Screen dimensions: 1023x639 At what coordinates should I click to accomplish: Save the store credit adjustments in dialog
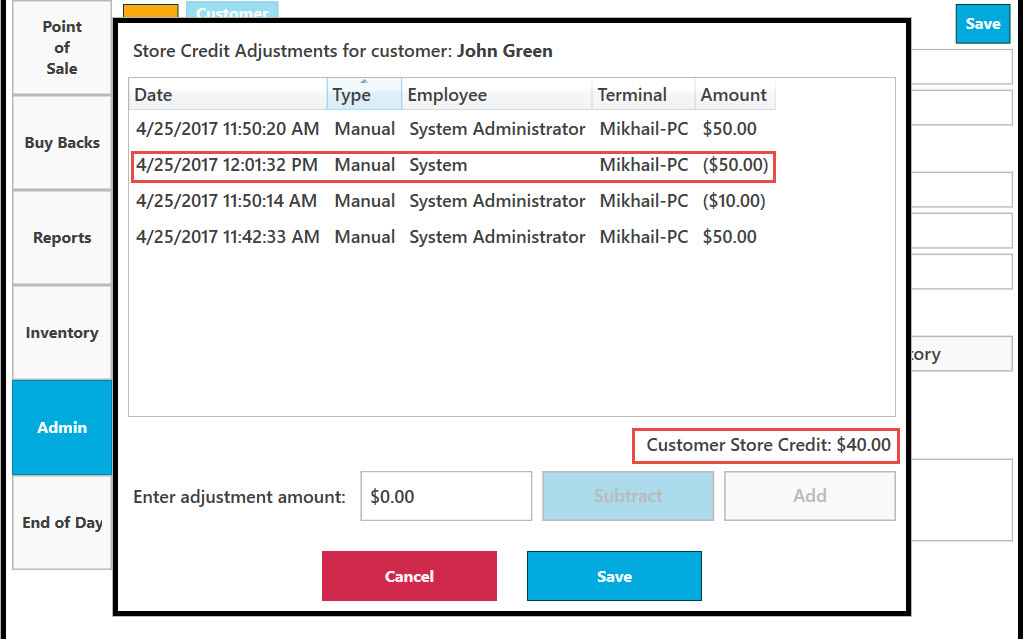pyautogui.click(x=614, y=576)
